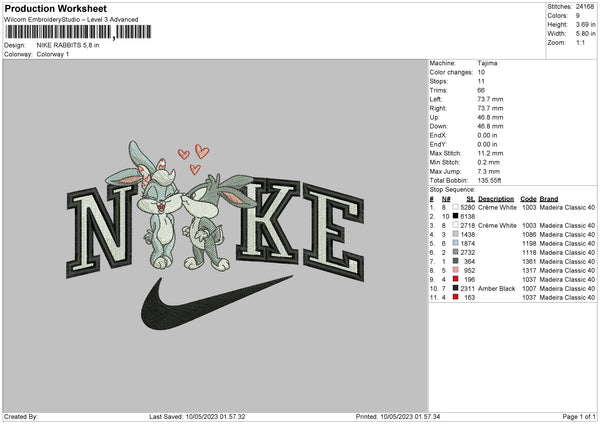Image resolution: width=600 pixels, height=424 pixels.
Task: Click the 'N#' column header
Action: point(446,199)
